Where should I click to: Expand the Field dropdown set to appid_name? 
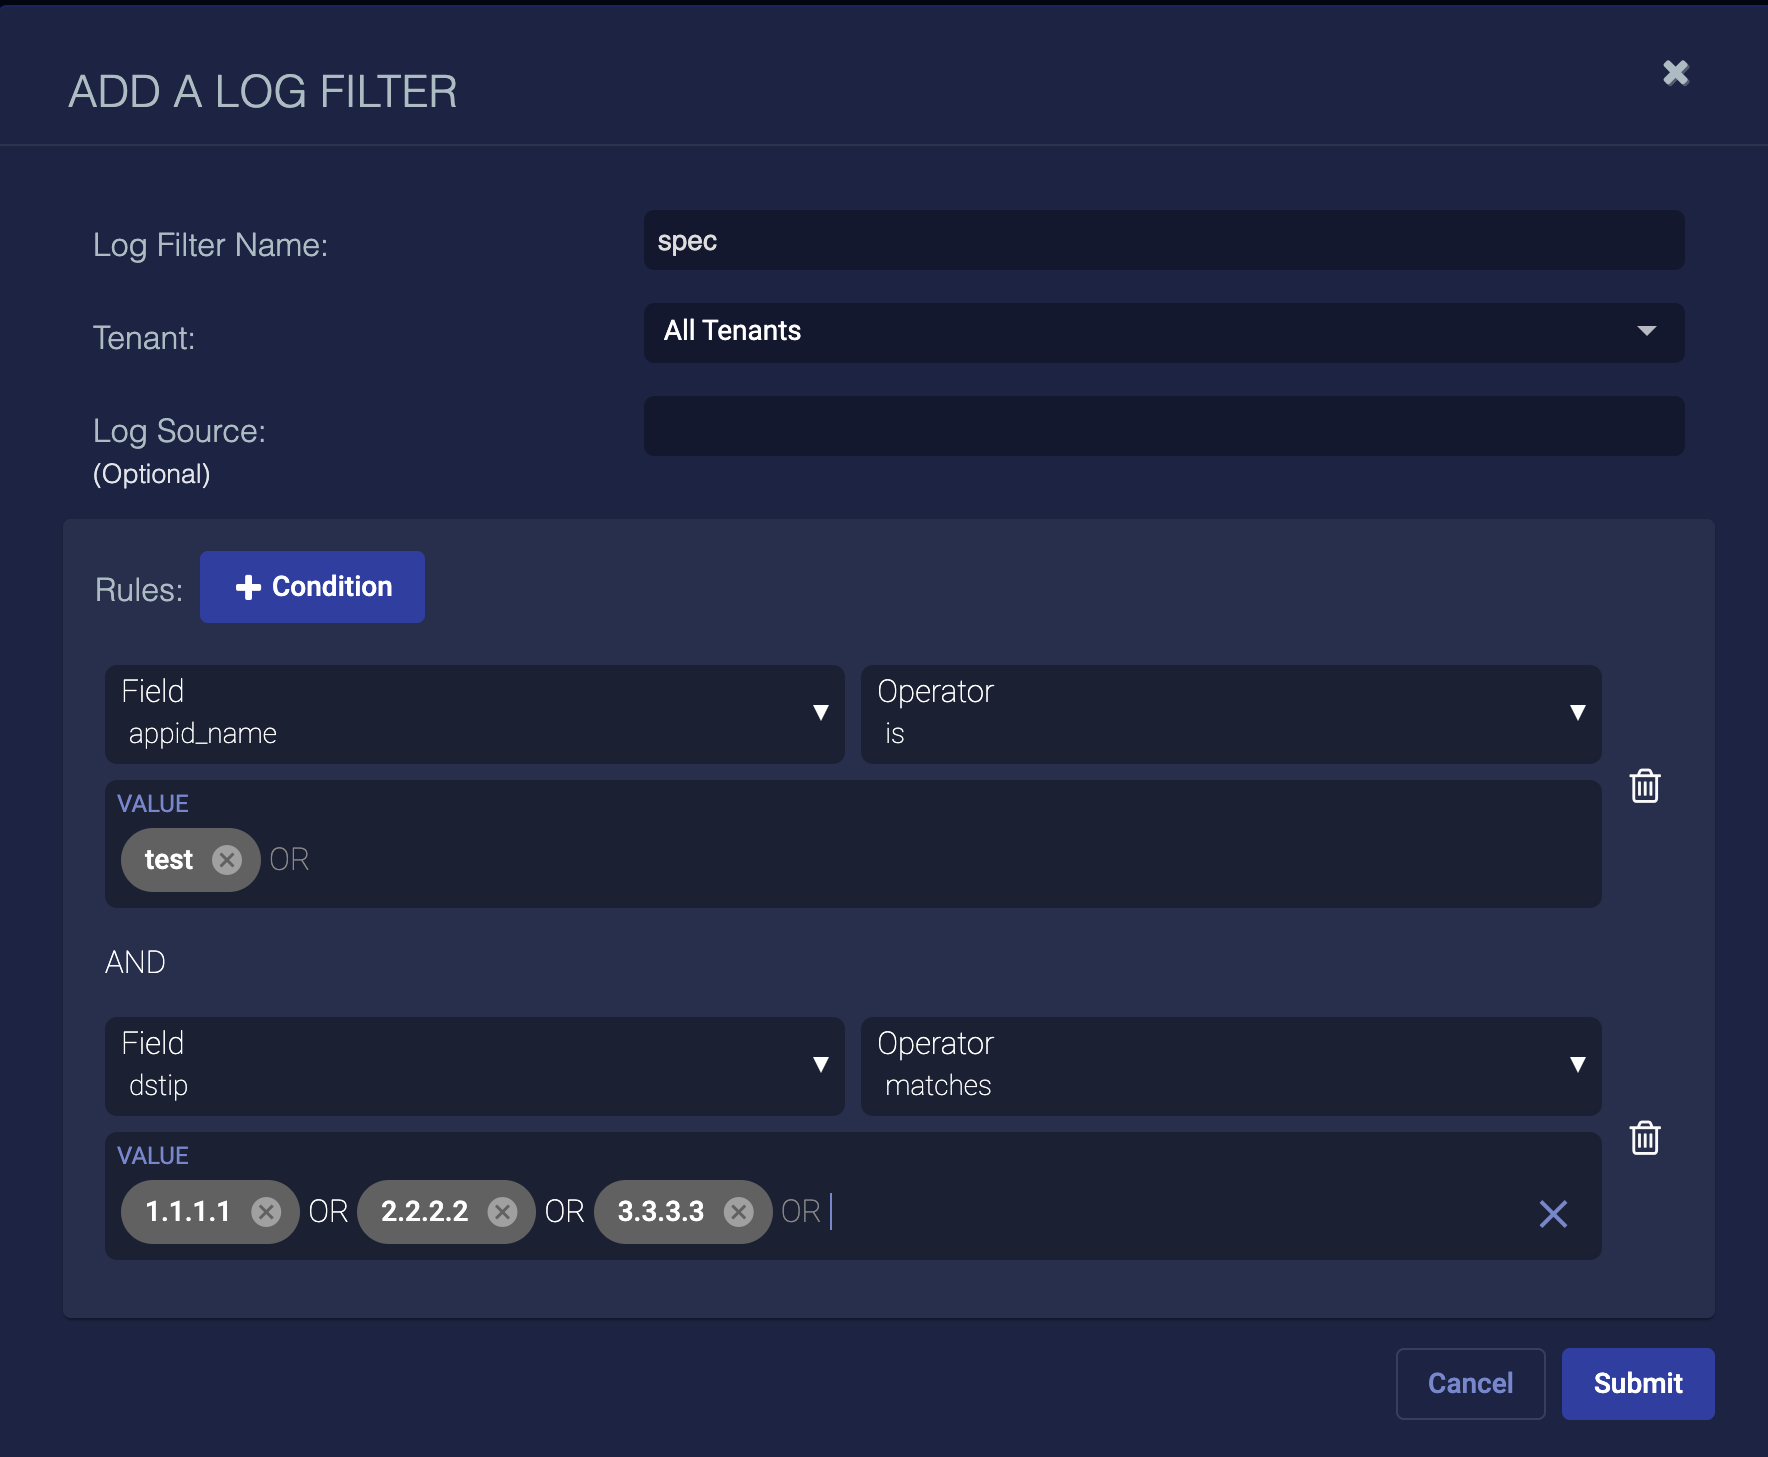tap(474, 714)
